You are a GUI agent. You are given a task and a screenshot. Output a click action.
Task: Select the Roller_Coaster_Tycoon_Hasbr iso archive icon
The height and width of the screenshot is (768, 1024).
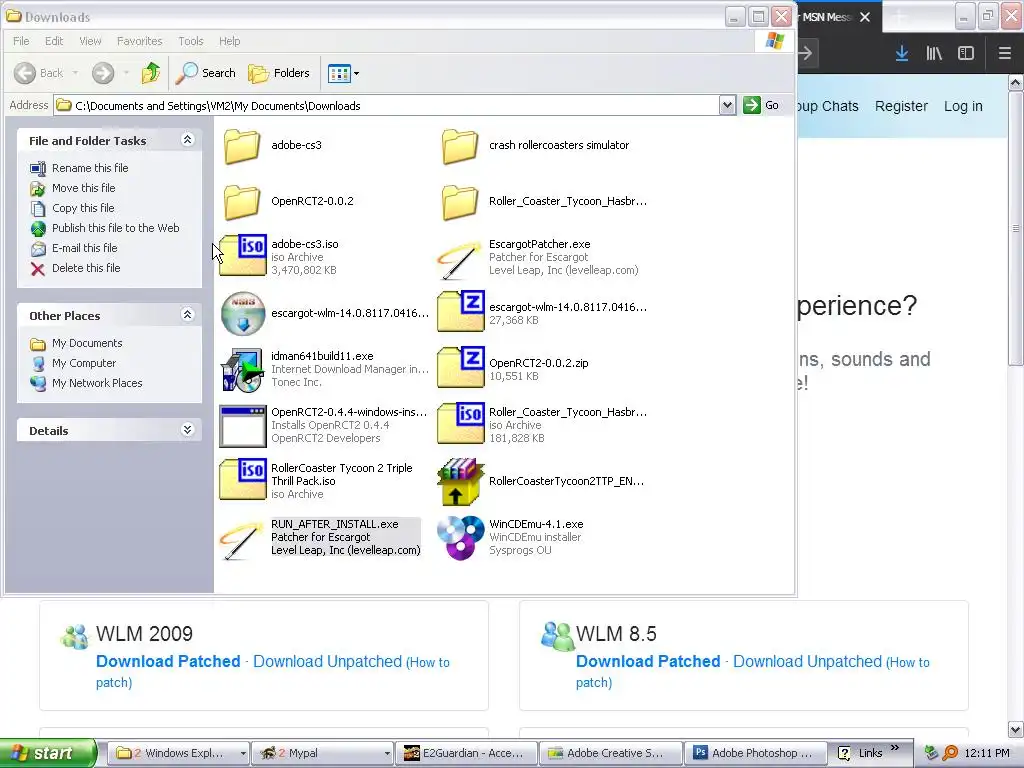coord(461,424)
